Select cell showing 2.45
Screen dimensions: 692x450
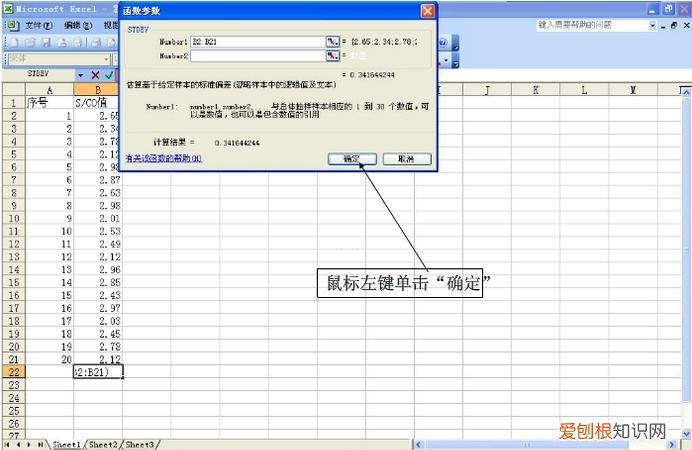click(x=98, y=334)
